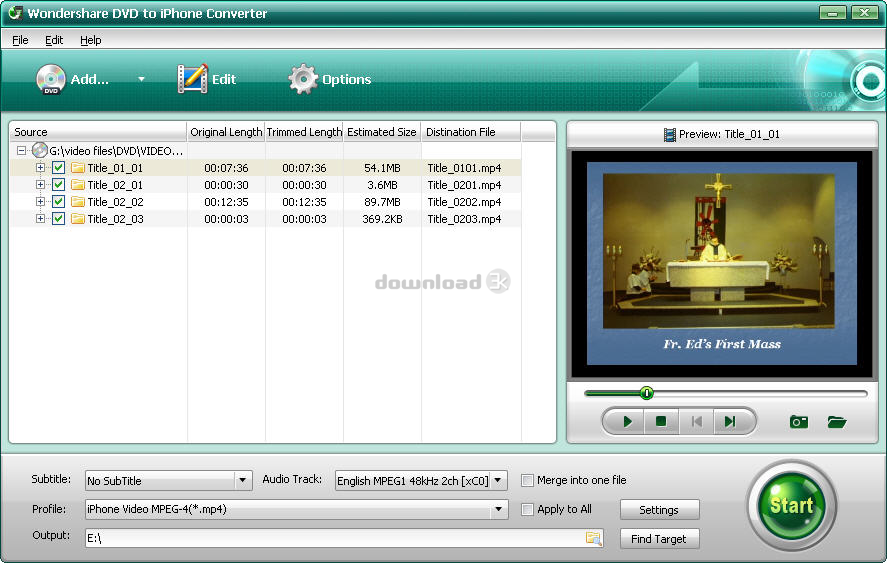Click the Estimated Size column header

[382, 132]
